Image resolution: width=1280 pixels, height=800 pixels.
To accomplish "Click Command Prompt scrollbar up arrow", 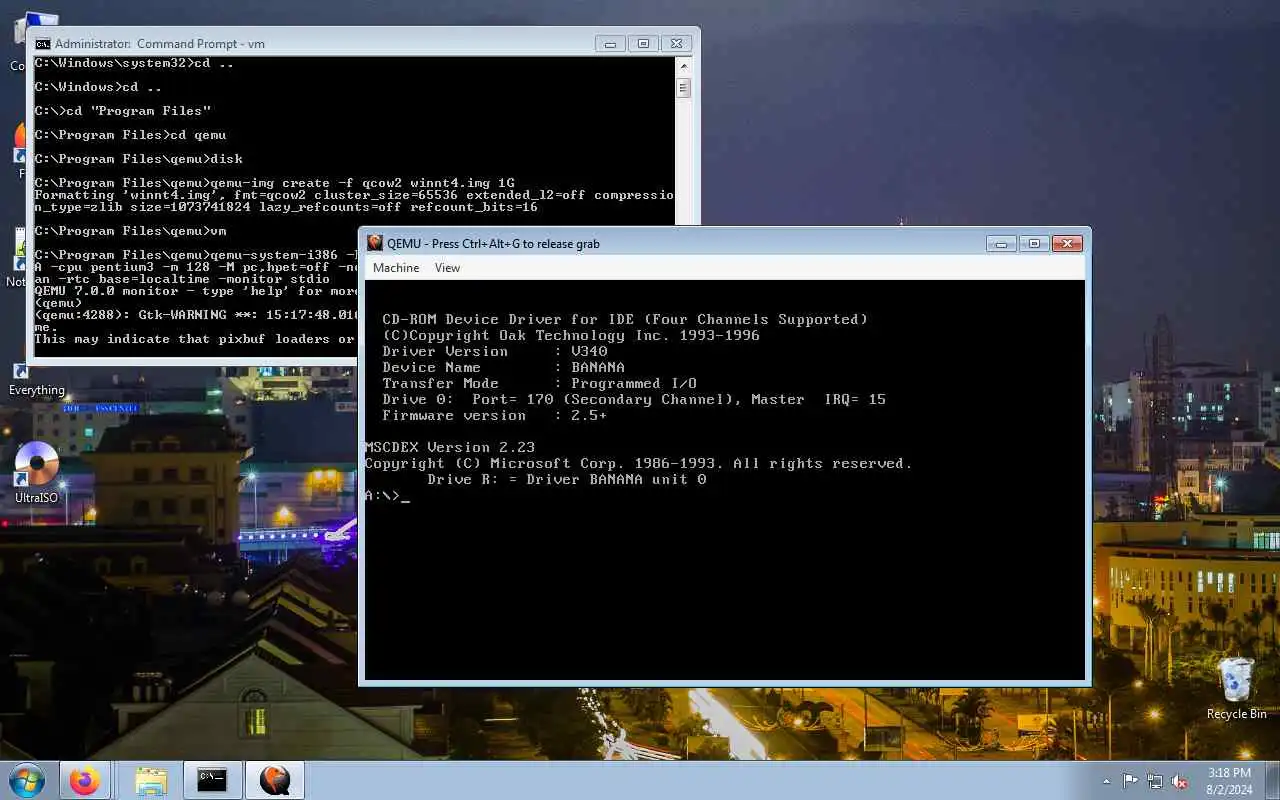I will pyautogui.click(x=684, y=65).
